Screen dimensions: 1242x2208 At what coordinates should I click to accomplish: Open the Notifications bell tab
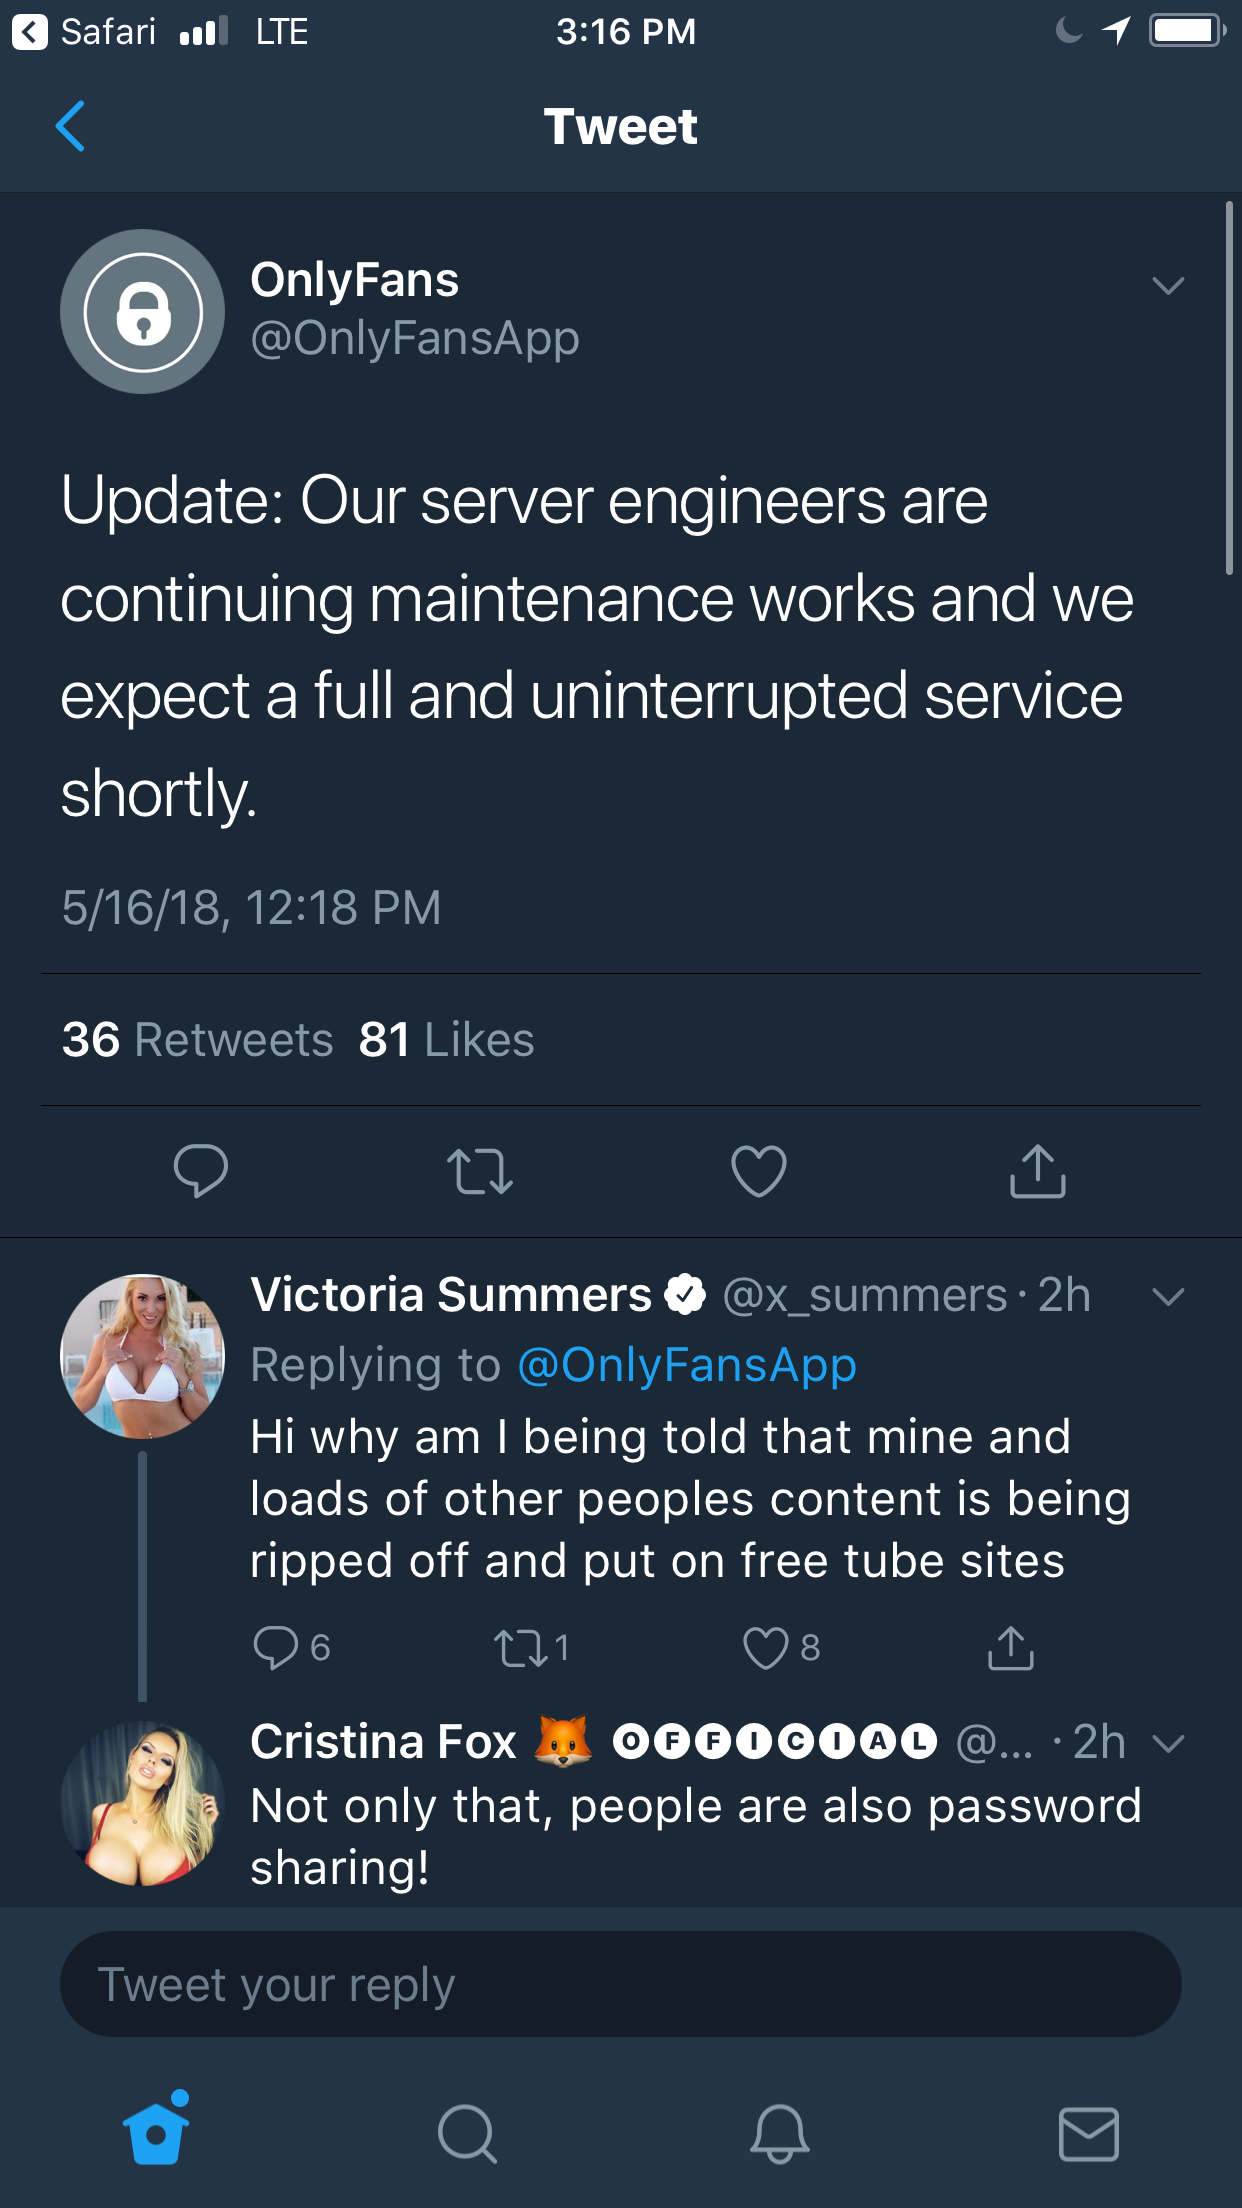(x=779, y=2134)
